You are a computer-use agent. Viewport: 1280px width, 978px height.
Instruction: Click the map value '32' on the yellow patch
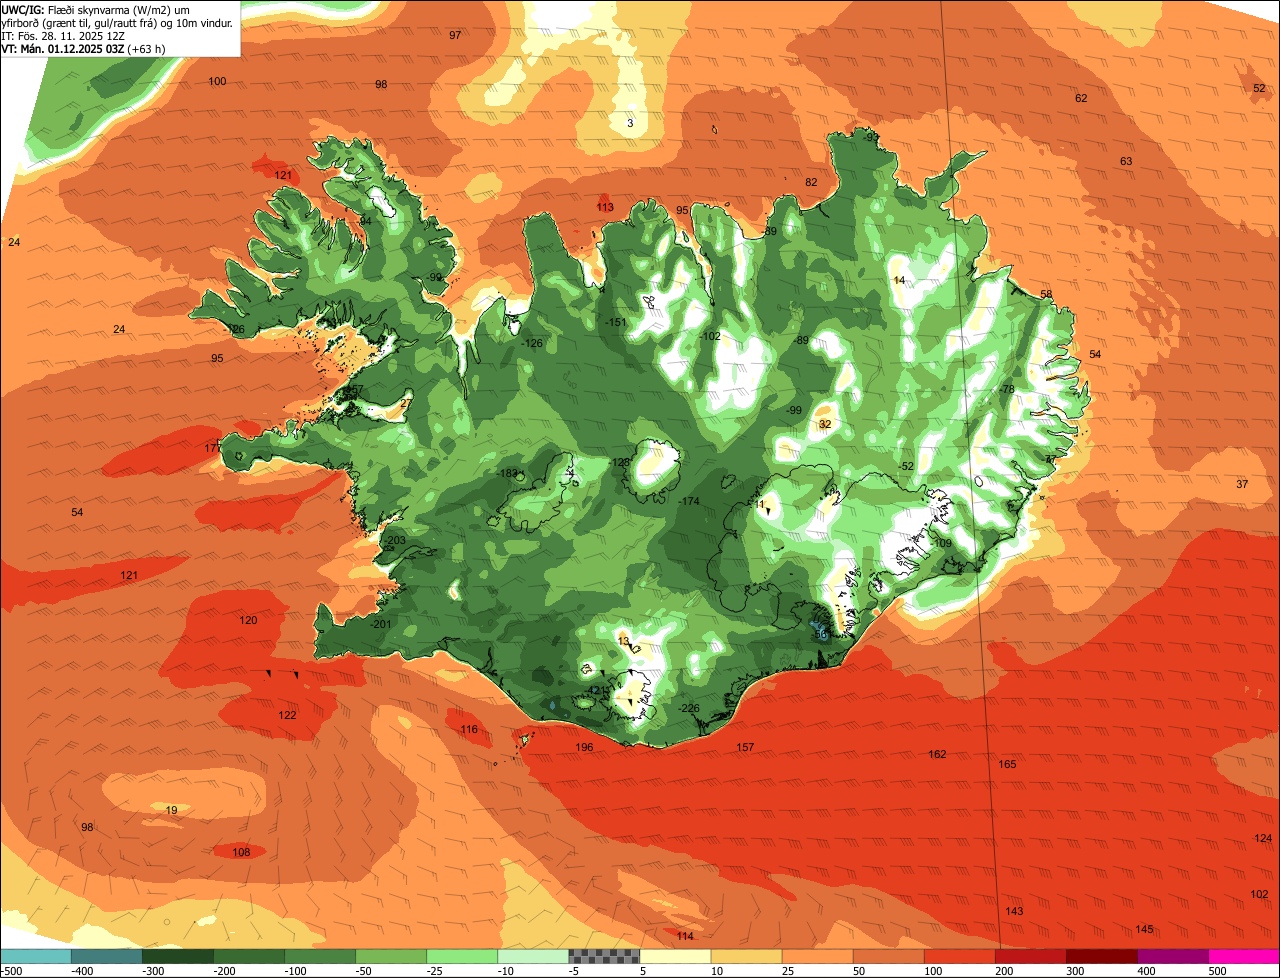[825, 424]
